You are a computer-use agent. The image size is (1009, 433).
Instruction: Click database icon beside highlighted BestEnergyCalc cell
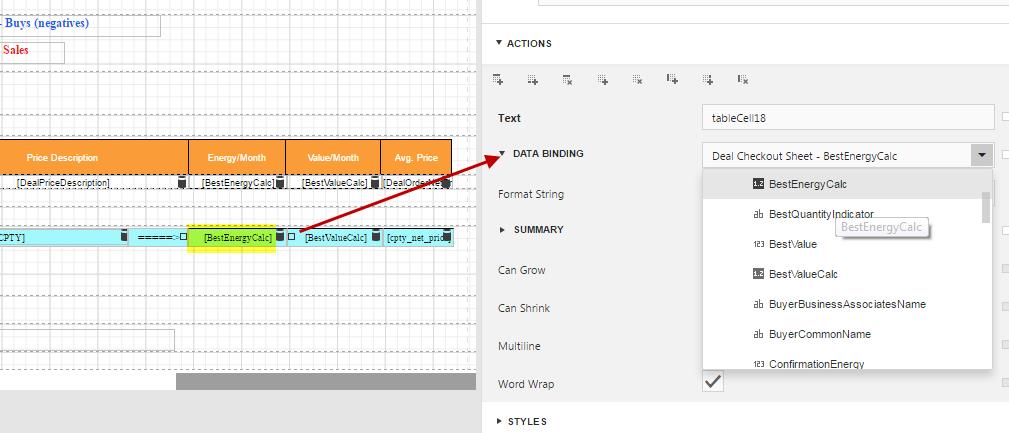tap(281, 237)
